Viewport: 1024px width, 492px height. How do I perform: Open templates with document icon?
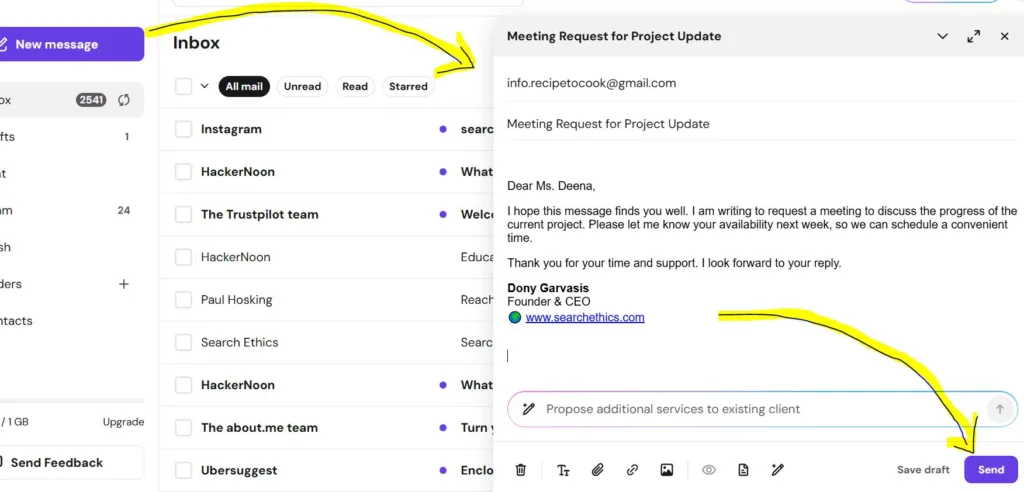[x=743, y=470]
